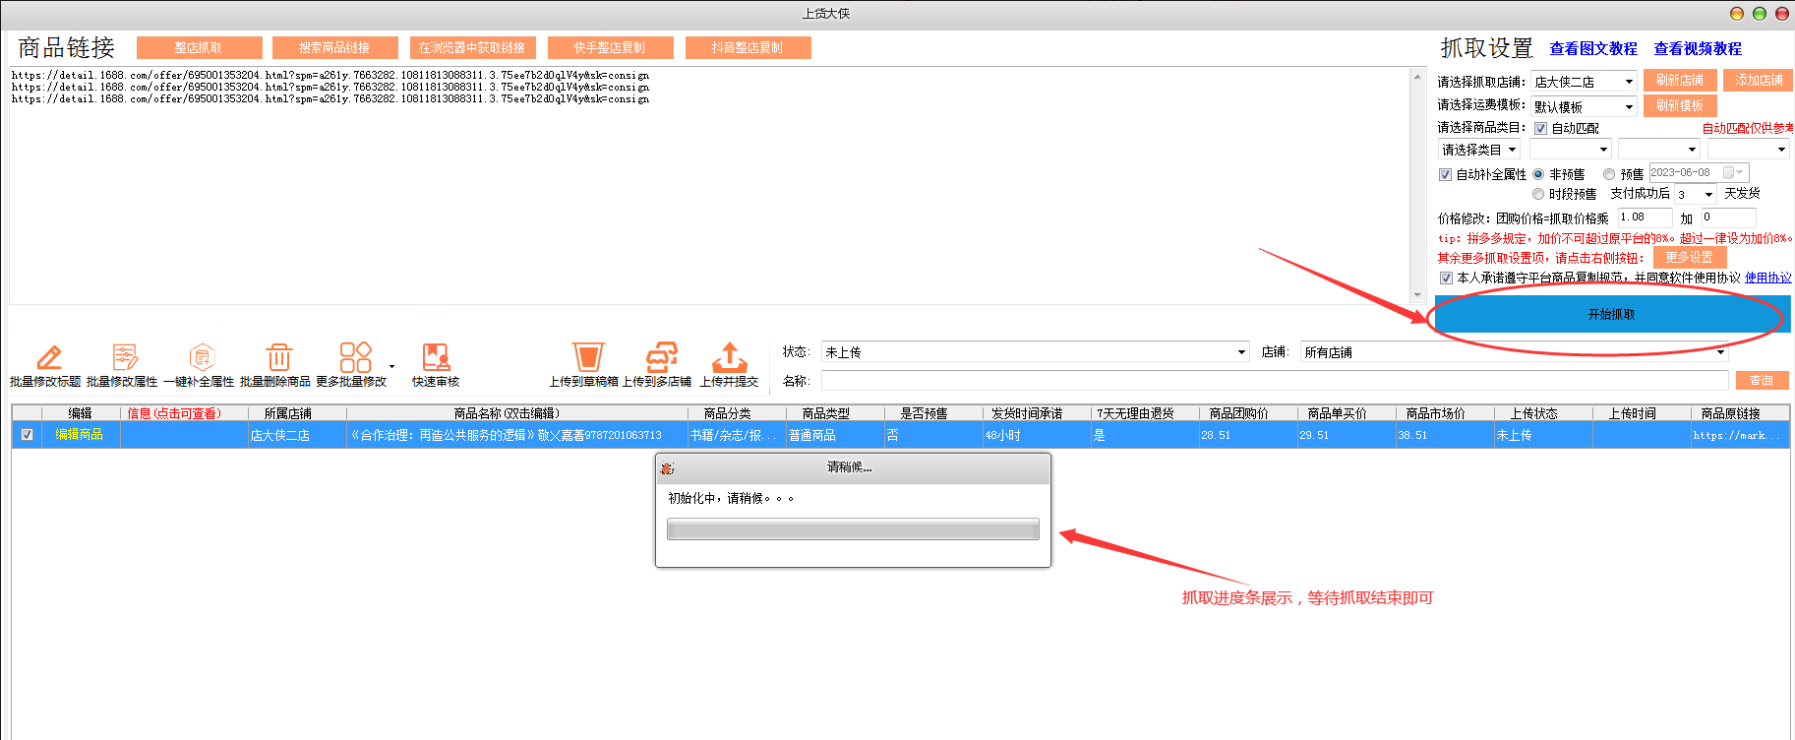1795x740 pixels.
Task: Click 刷新店铺 button
Action: (x=1680, y=80)
